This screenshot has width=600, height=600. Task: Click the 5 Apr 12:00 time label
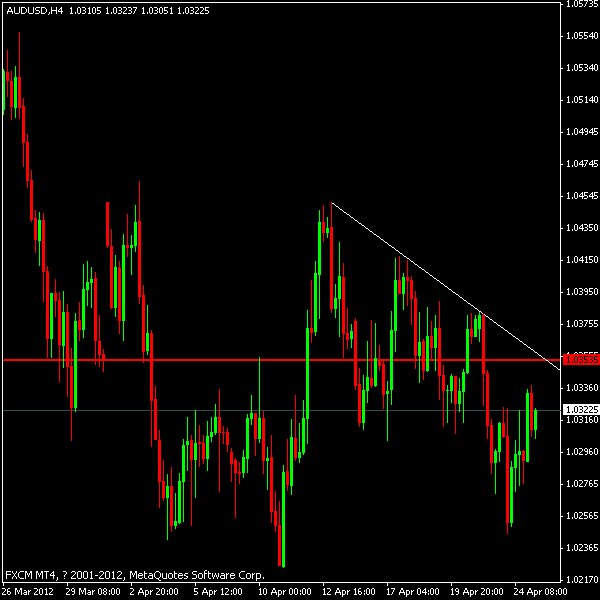tap(218, 592)
